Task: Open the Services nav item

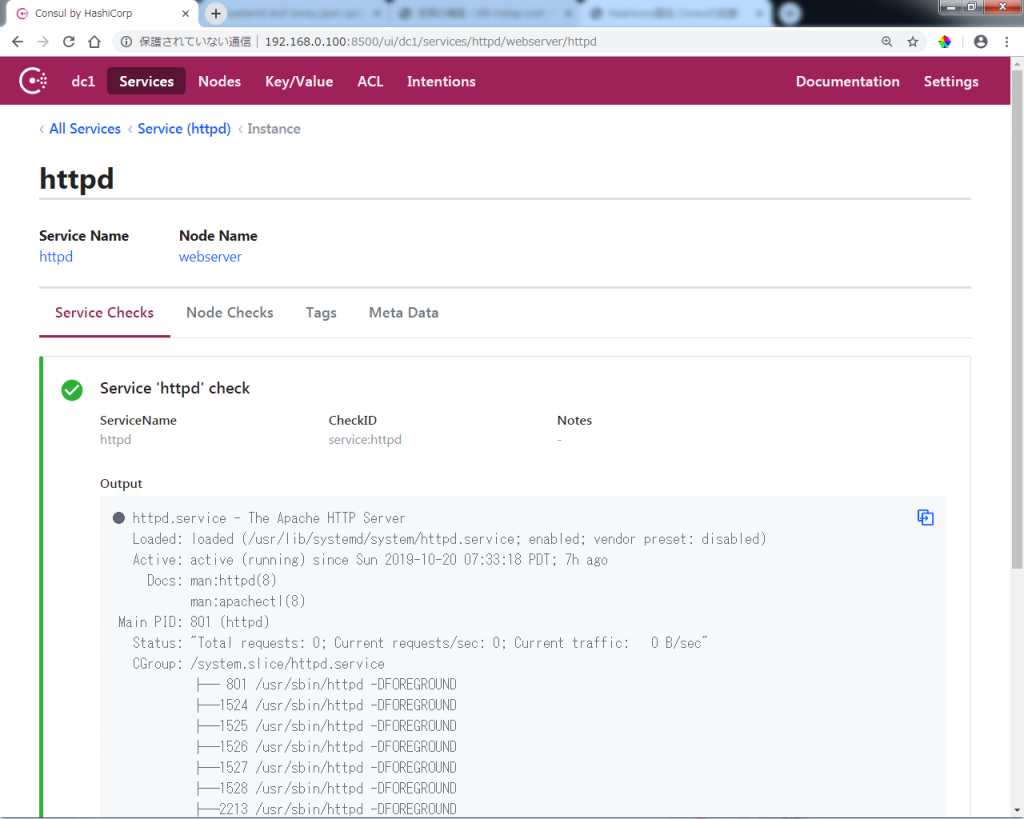Action: (146, 81)
